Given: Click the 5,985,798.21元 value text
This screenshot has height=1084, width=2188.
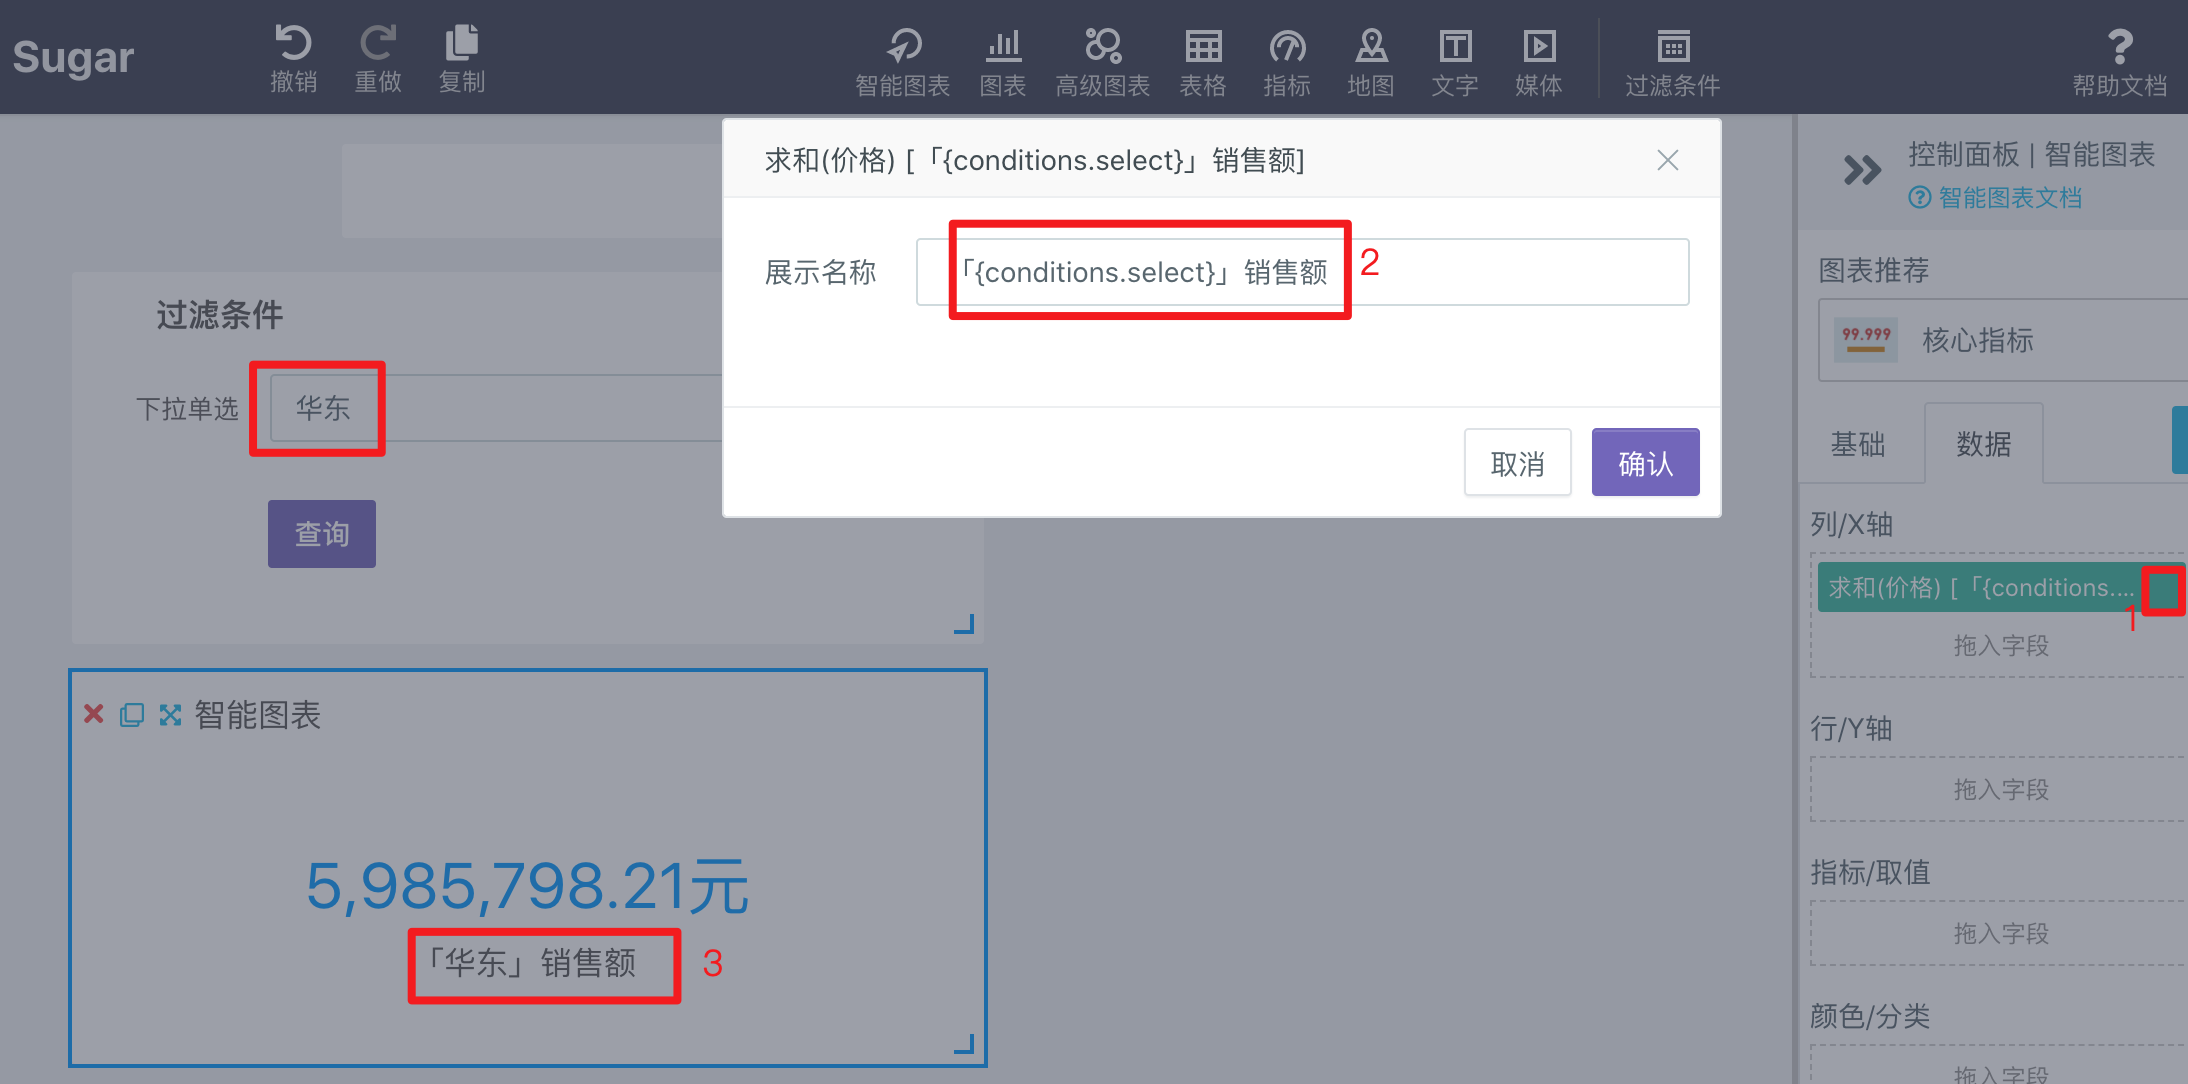Looking at the screenshot, I should [527, 887].
